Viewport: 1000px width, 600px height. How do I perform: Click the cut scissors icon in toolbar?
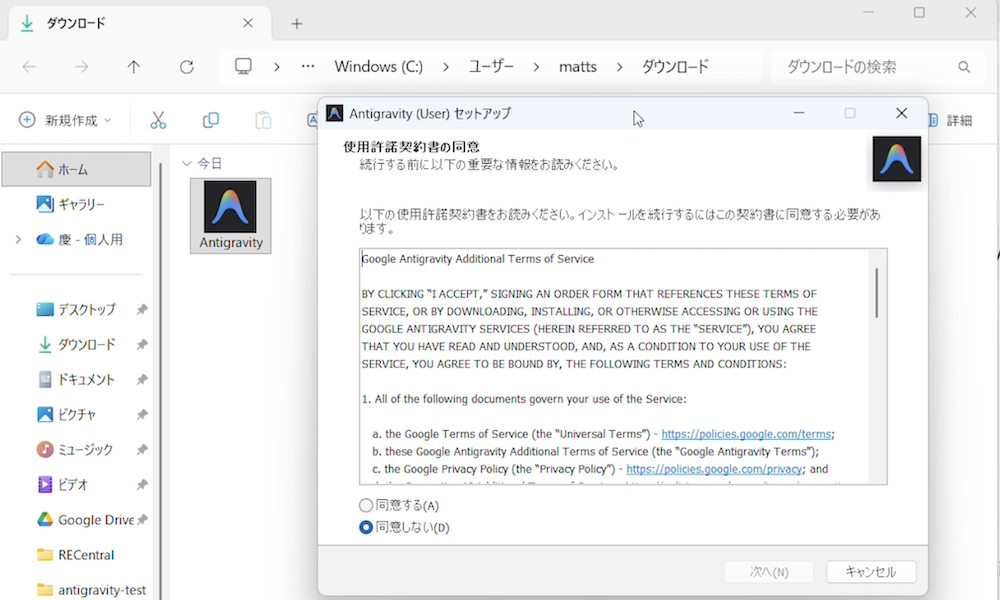click(158, 120)
